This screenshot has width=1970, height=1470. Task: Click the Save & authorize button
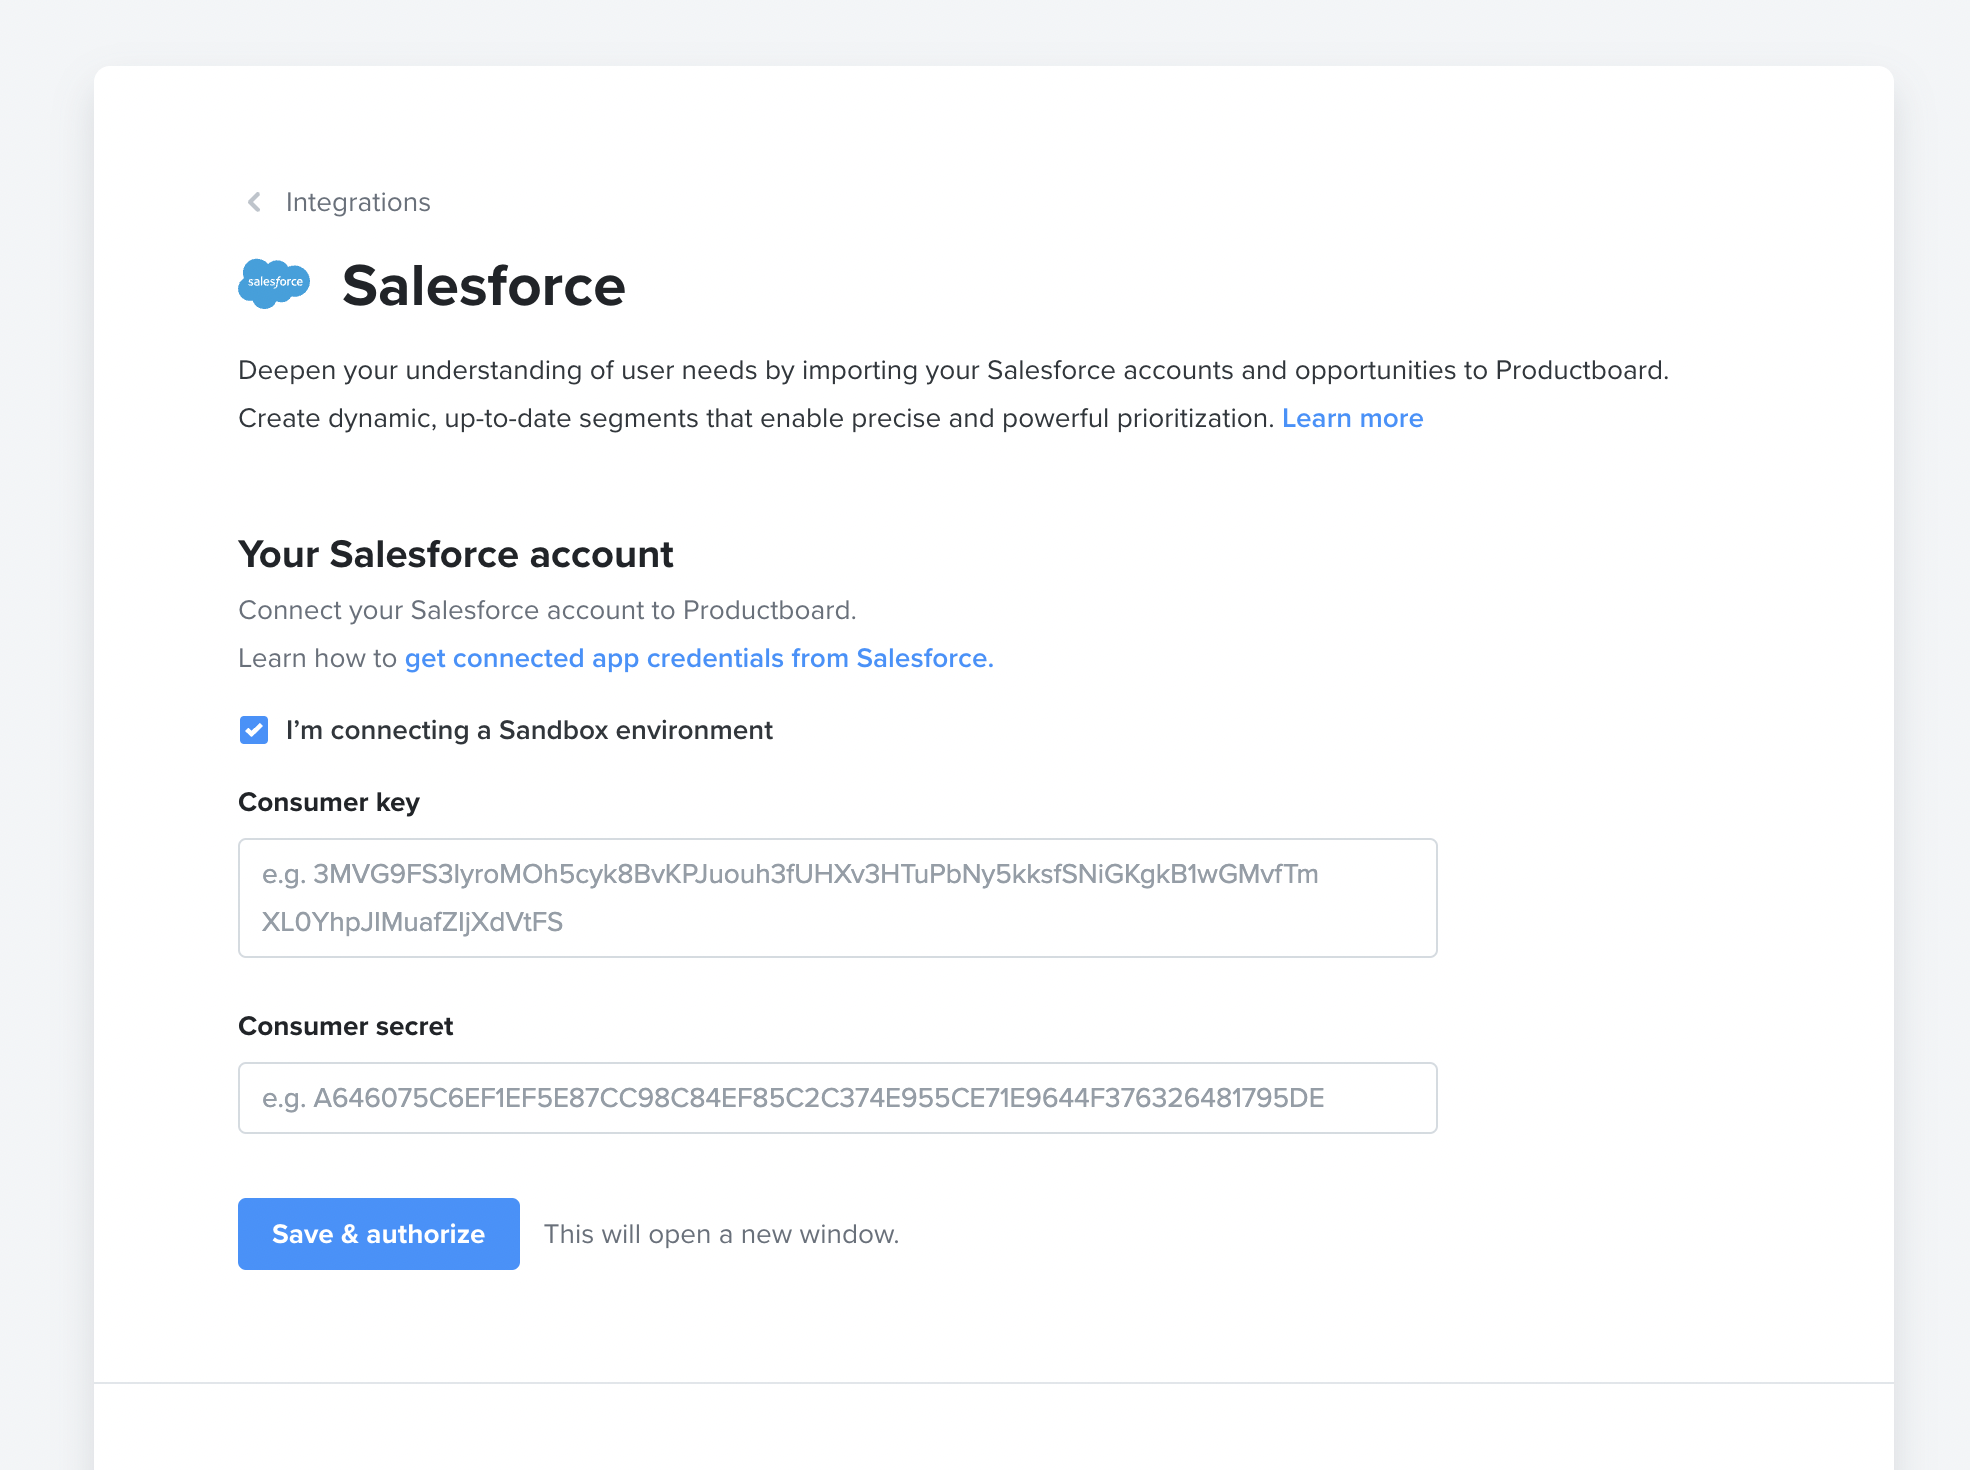point(379,1234)
